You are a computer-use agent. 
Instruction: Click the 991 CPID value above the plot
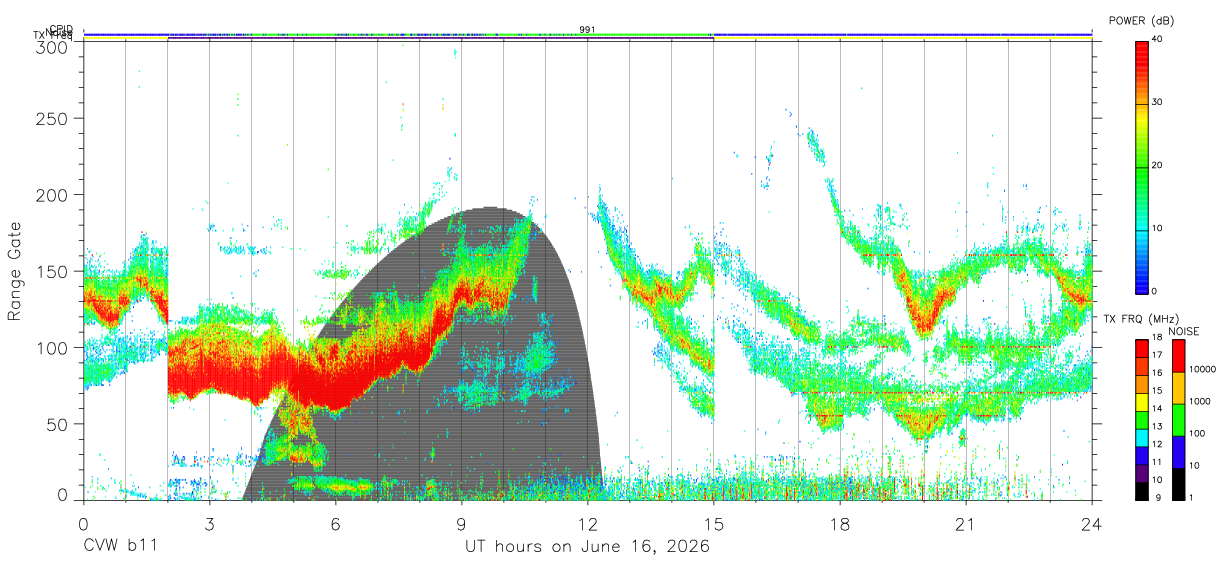(x=587, y=30)
